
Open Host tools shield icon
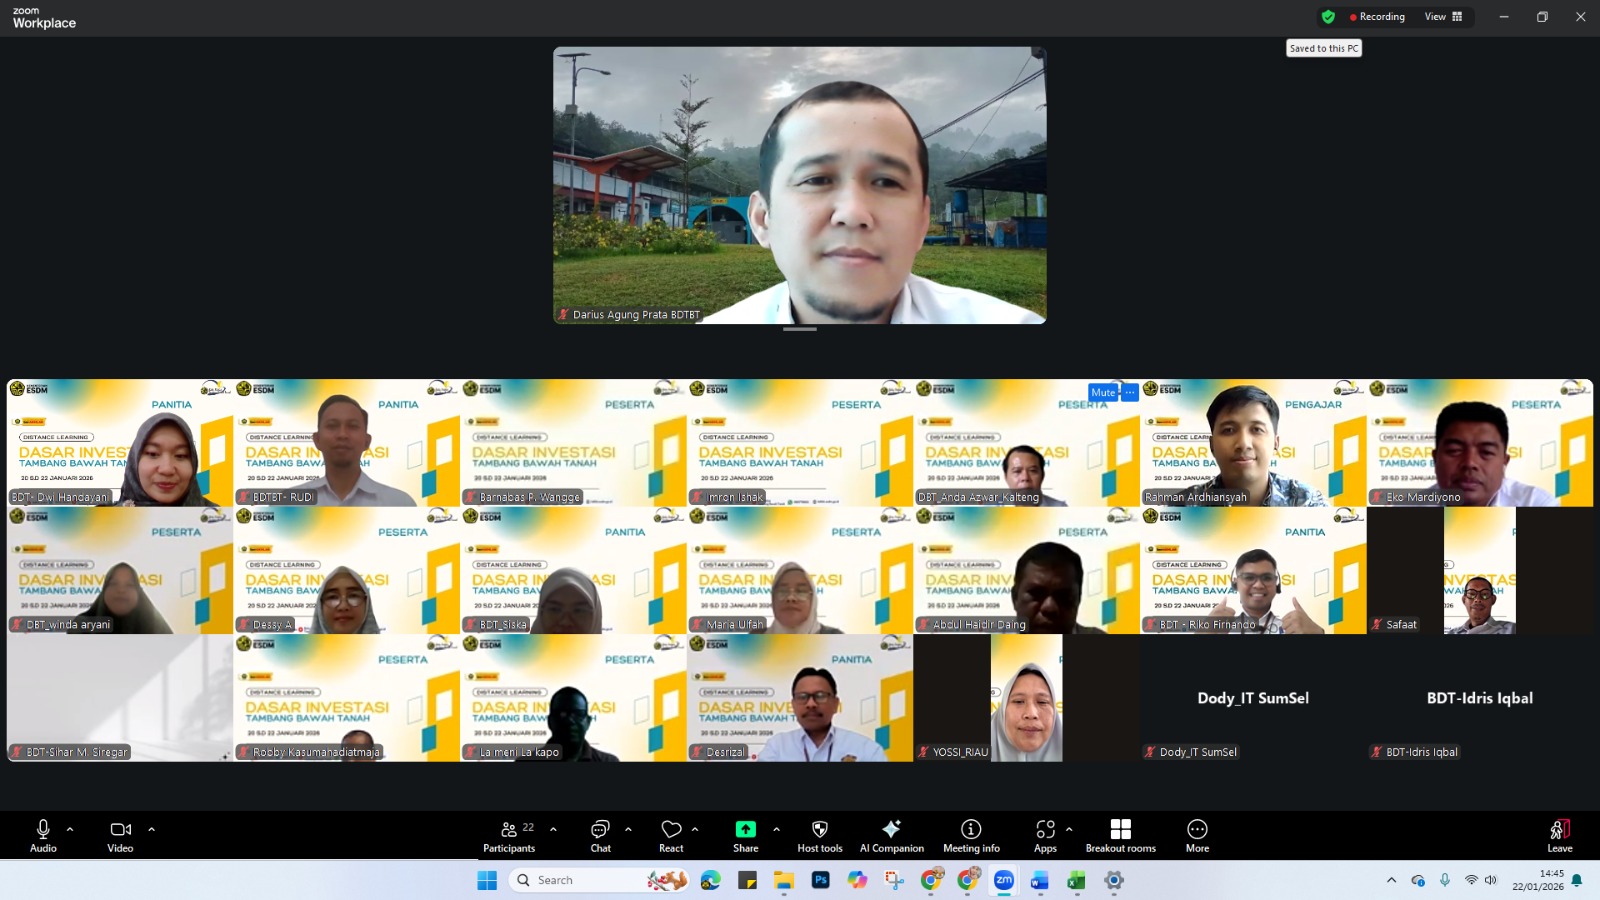819,836
